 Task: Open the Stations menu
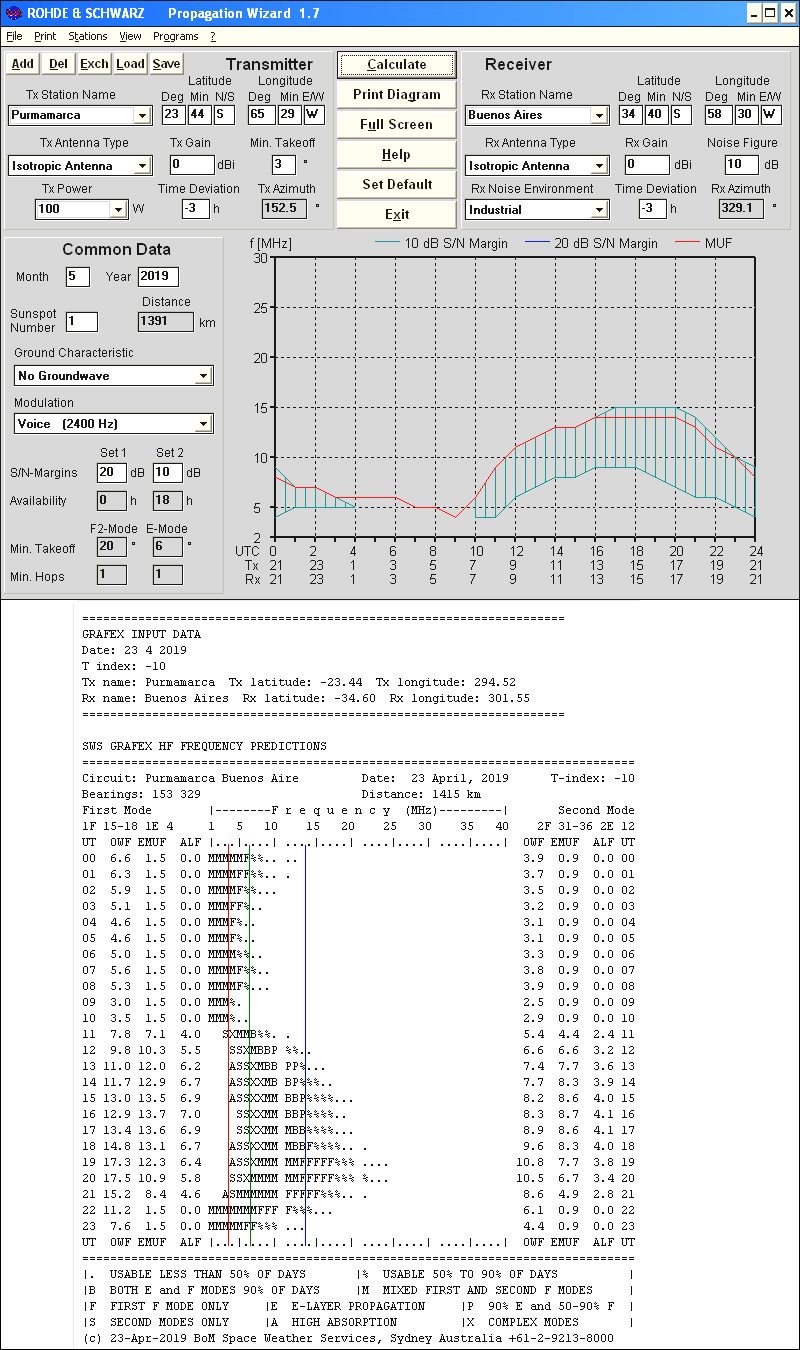(x=88, y=36)
